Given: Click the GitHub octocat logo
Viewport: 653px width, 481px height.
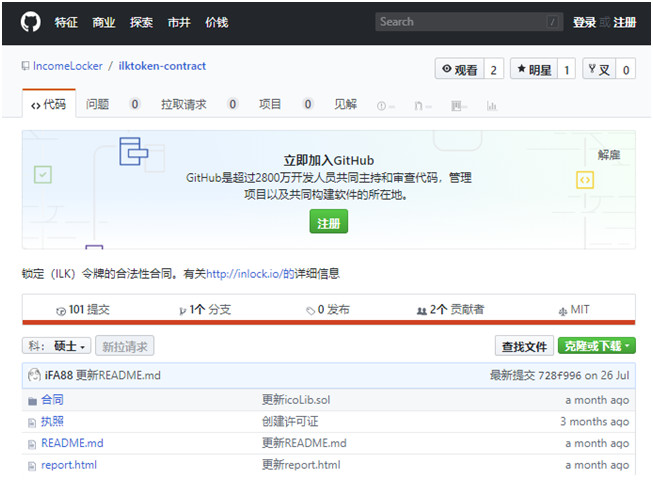Looking at the screenshot, I should pyautogui.click(x=30, y=22).
